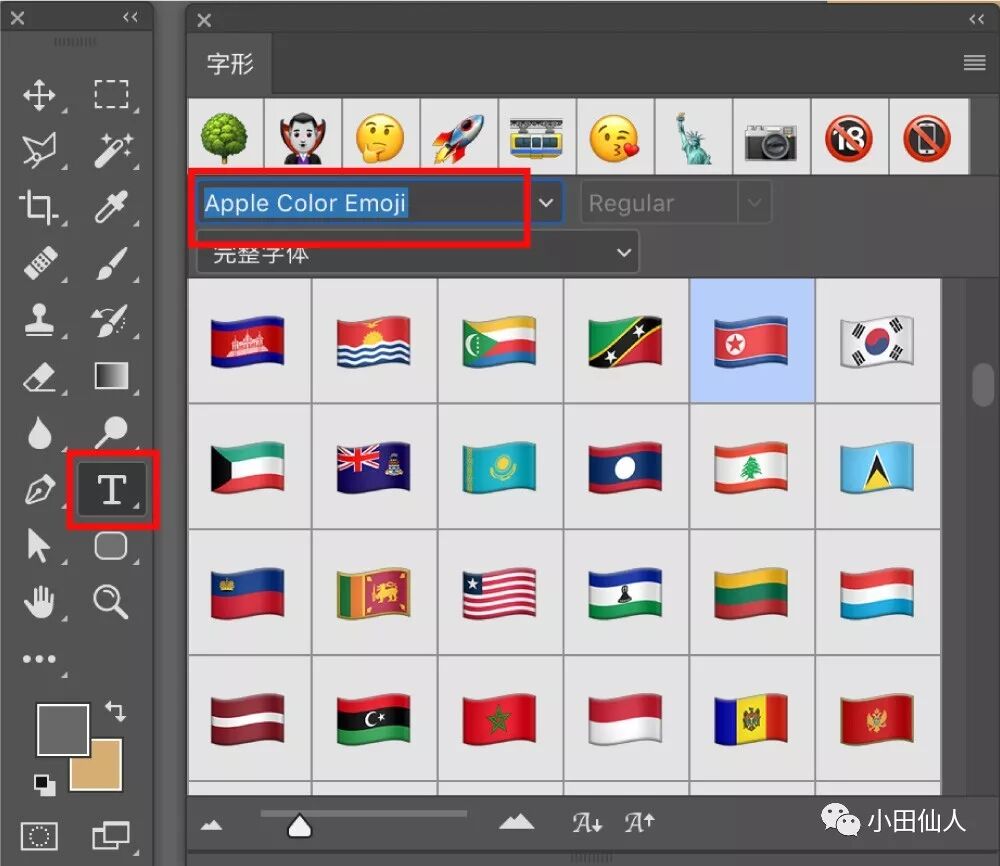The width and height of the screenshot is (1000, 866).
Task: Zoom out glyphs with small mountain icon
Action: [211, 825]
